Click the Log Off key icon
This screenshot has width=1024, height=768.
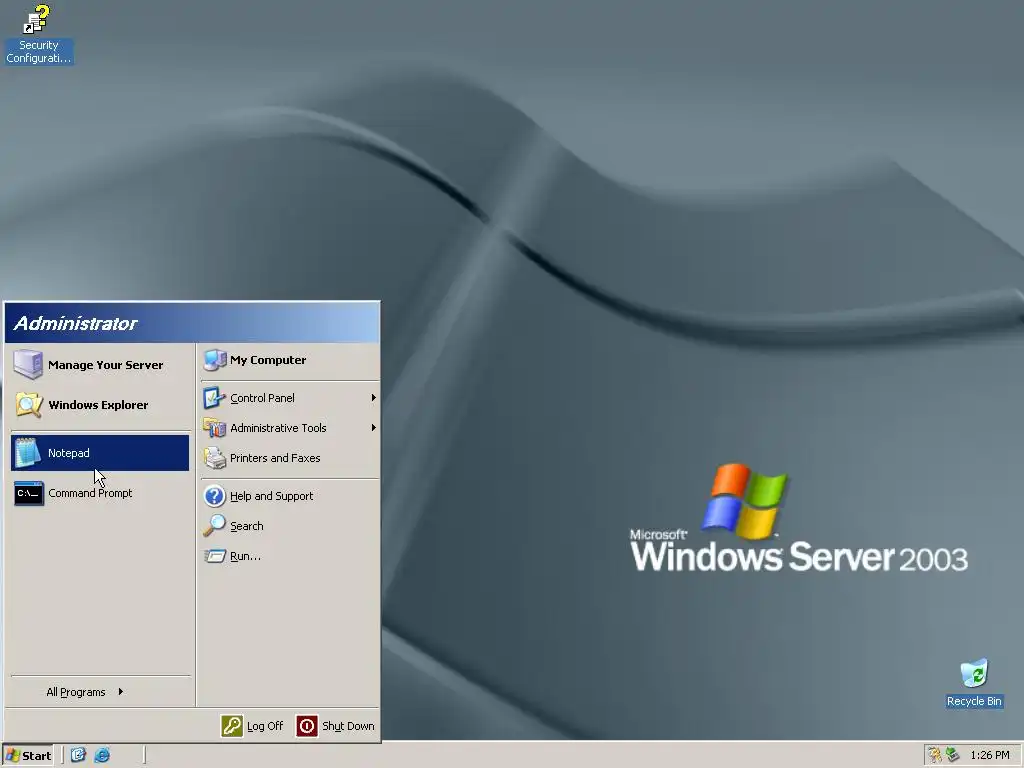pyautogui.click(x=232, y=726)
